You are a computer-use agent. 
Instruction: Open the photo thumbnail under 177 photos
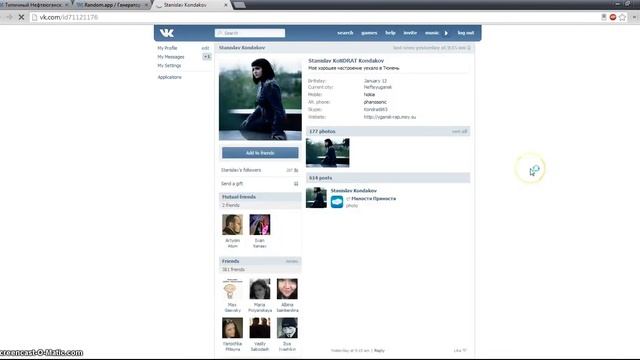tap(328, 153)
